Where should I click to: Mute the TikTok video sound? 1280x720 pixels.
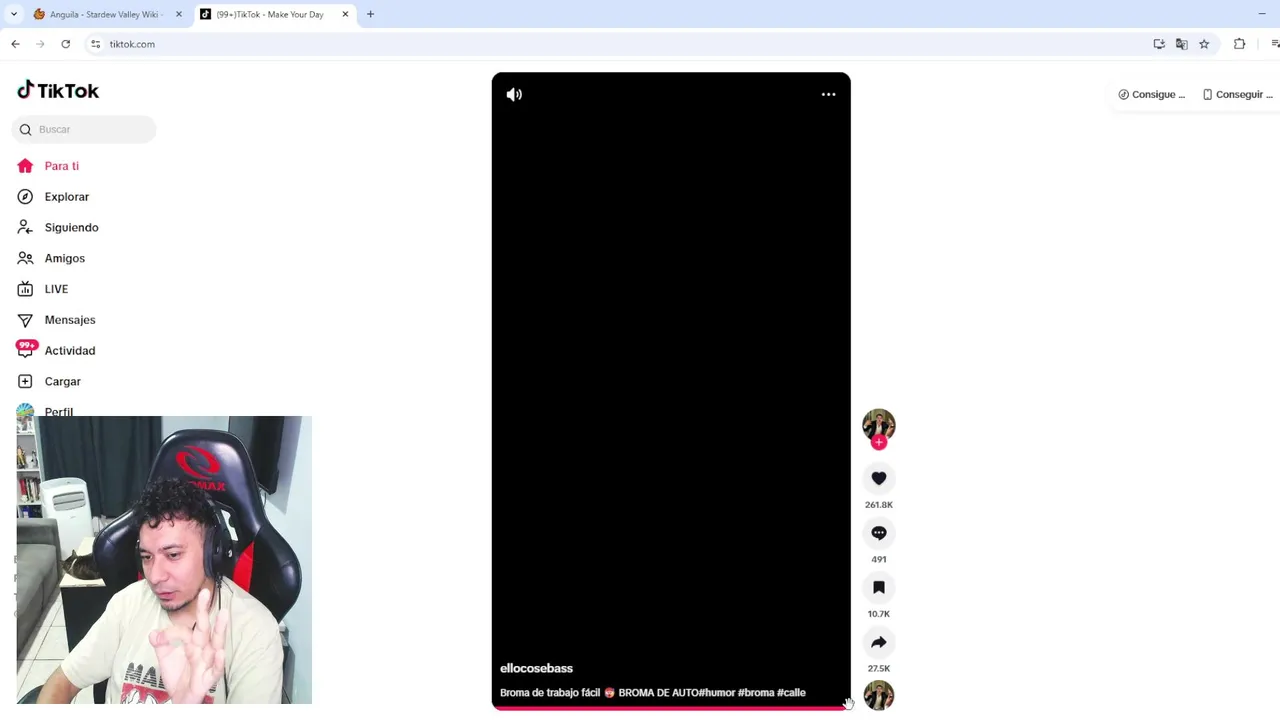[514, 94]
